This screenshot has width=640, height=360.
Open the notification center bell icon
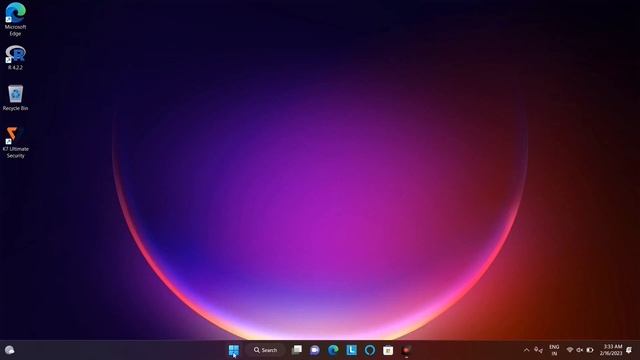click(x=629, y=350)
